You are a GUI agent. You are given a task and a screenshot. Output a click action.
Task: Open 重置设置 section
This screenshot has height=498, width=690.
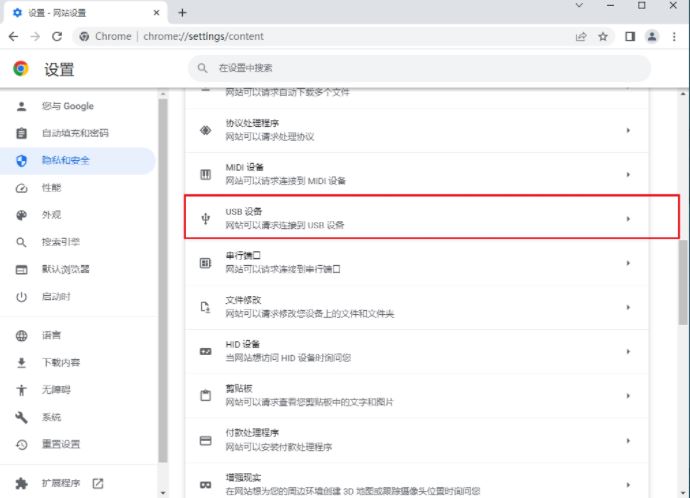coord(77,444)
